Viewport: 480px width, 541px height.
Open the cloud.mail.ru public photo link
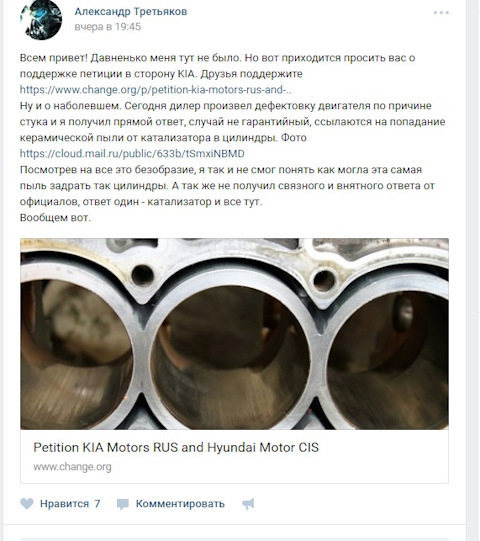132,154
